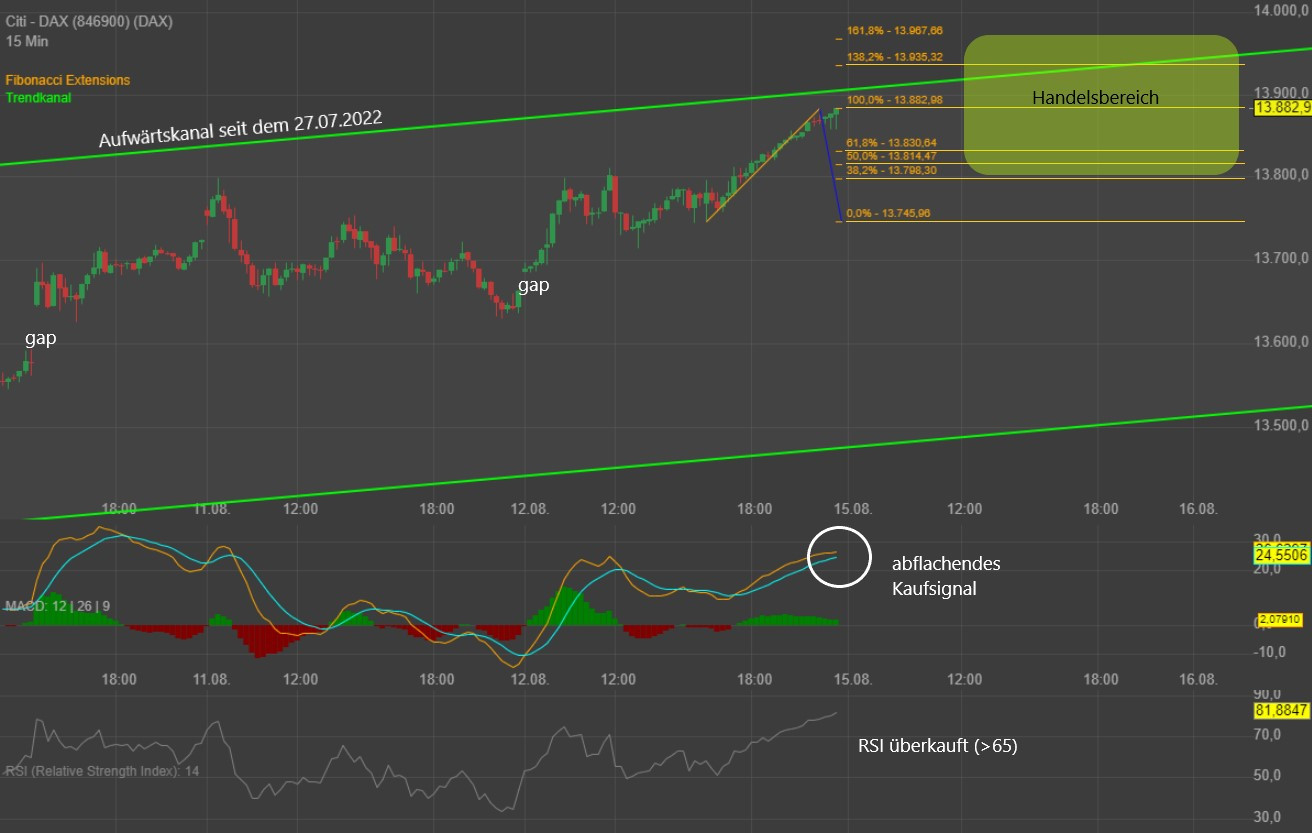Image resolution: width=1312 pixels, height=833 pixels.
Task: Toggle the Fibonacci Extensions legend entry
Action: [67, 80]
